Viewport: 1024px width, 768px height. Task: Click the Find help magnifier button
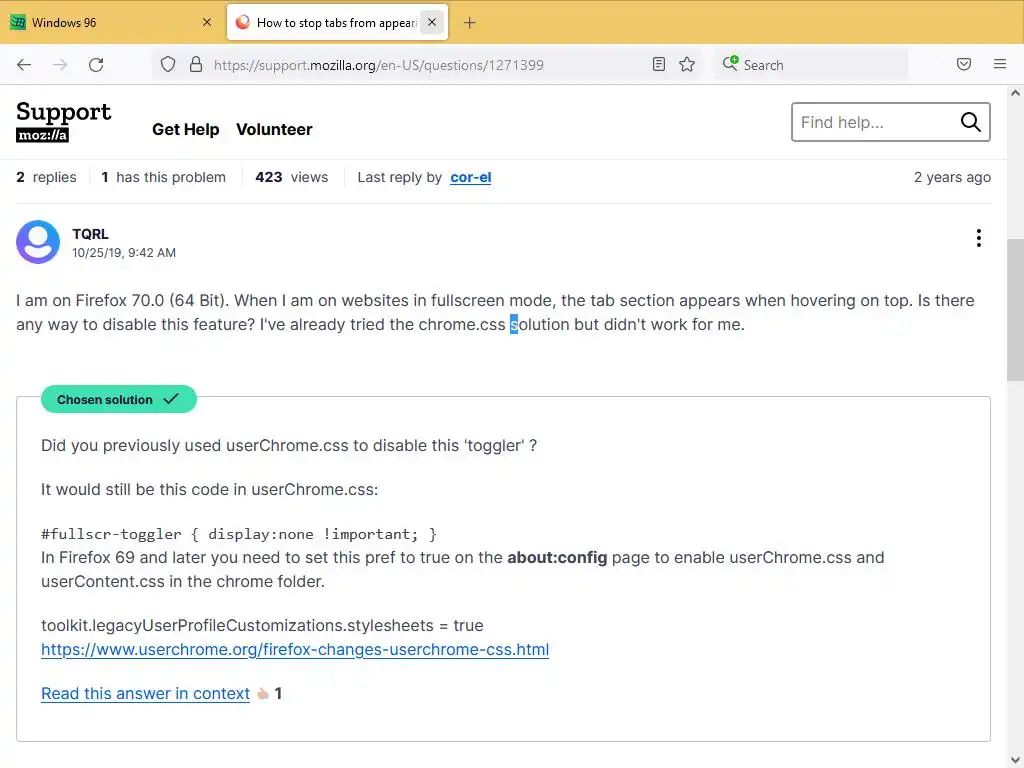pos(970,122)
